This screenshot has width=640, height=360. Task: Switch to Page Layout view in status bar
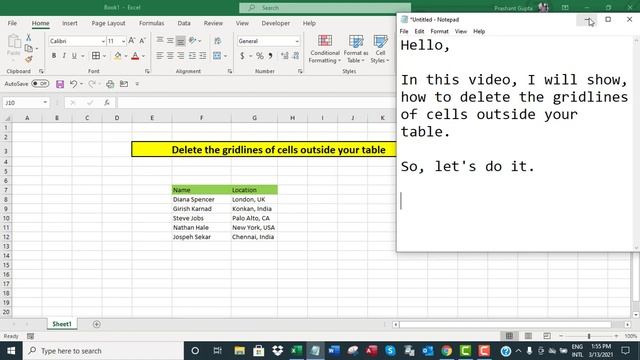click(528, 336)
